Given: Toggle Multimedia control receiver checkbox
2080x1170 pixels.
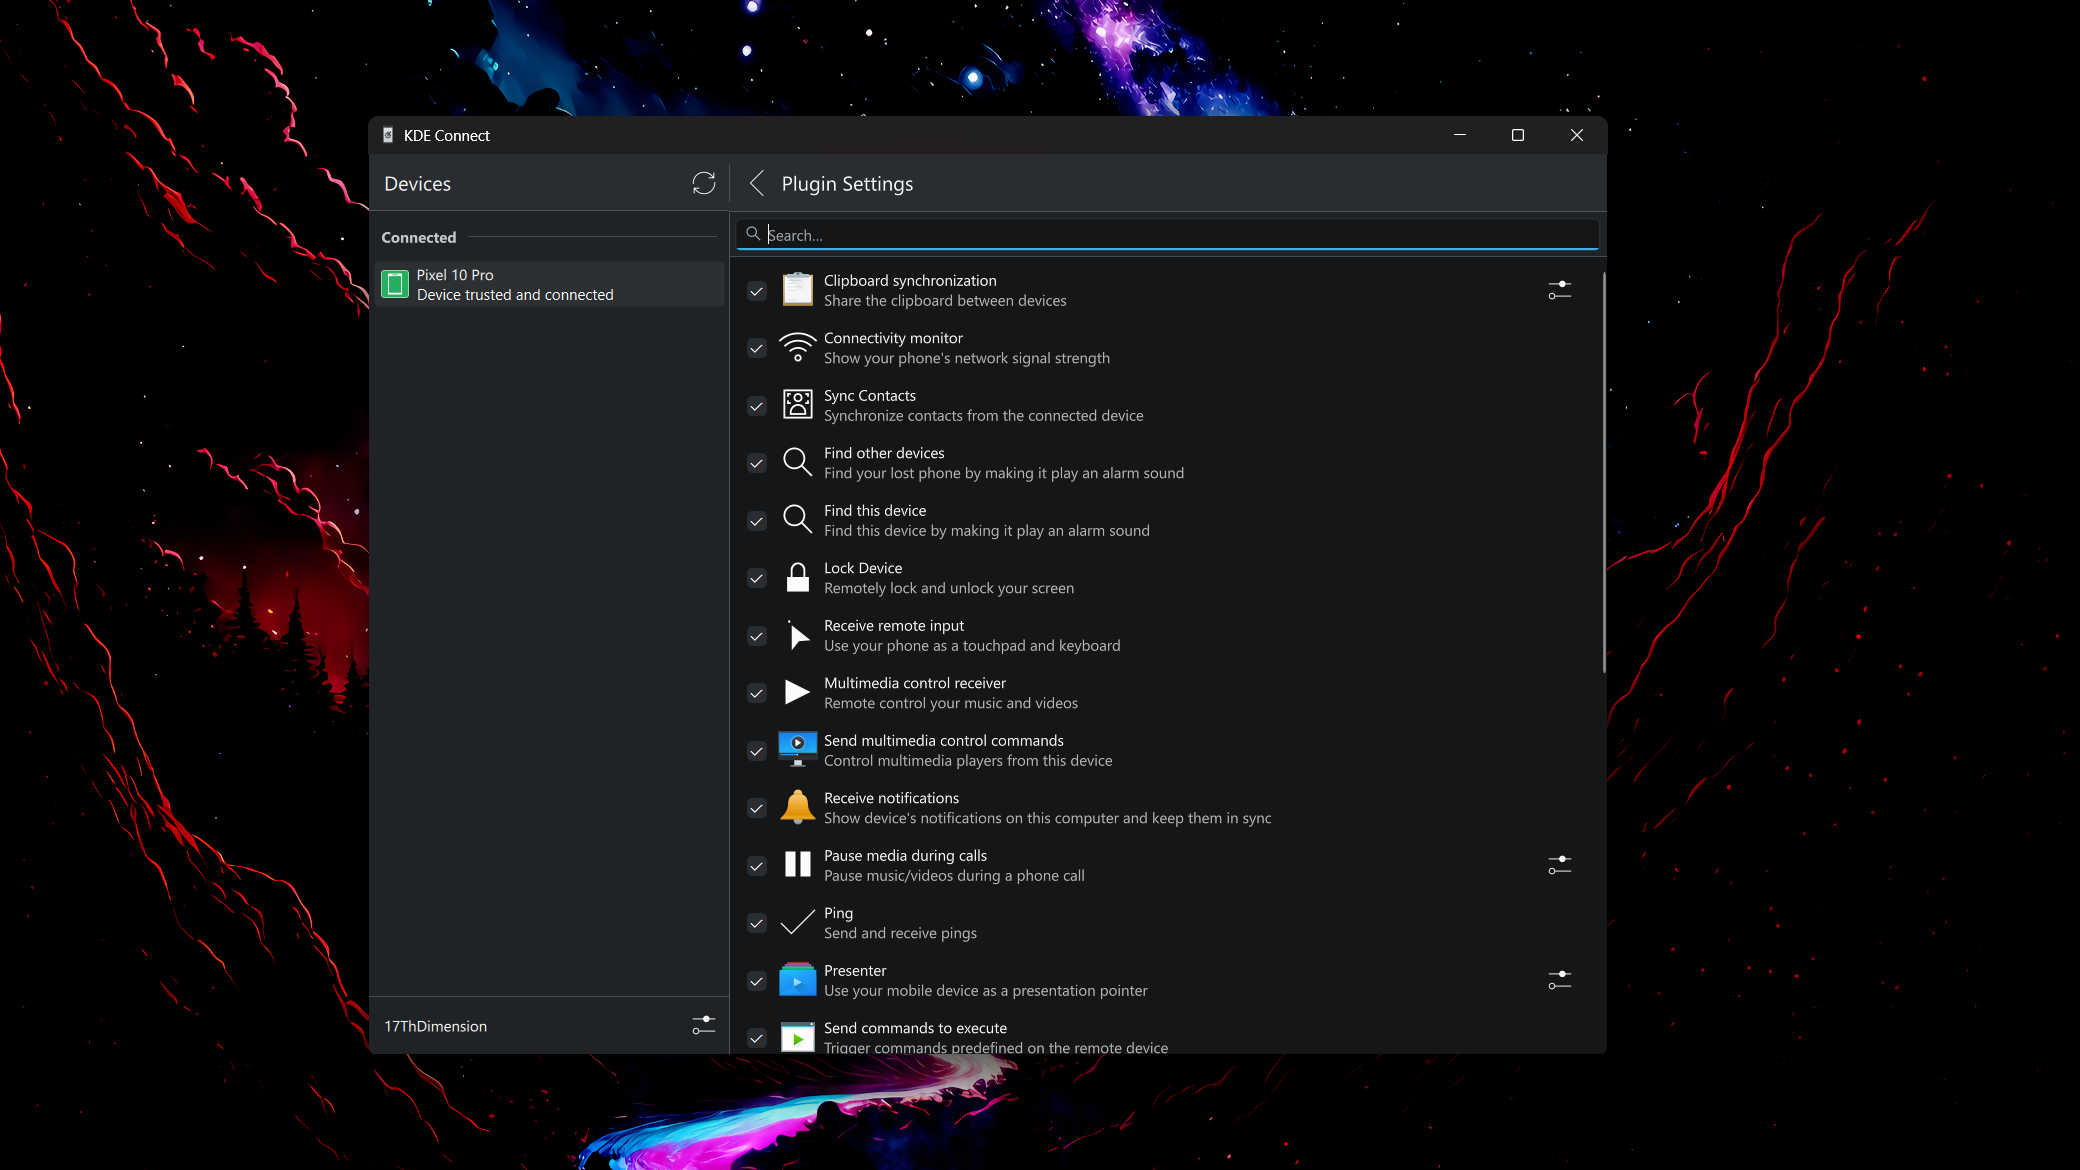Looking at the screenshot, I should click(x=757, y=693).
